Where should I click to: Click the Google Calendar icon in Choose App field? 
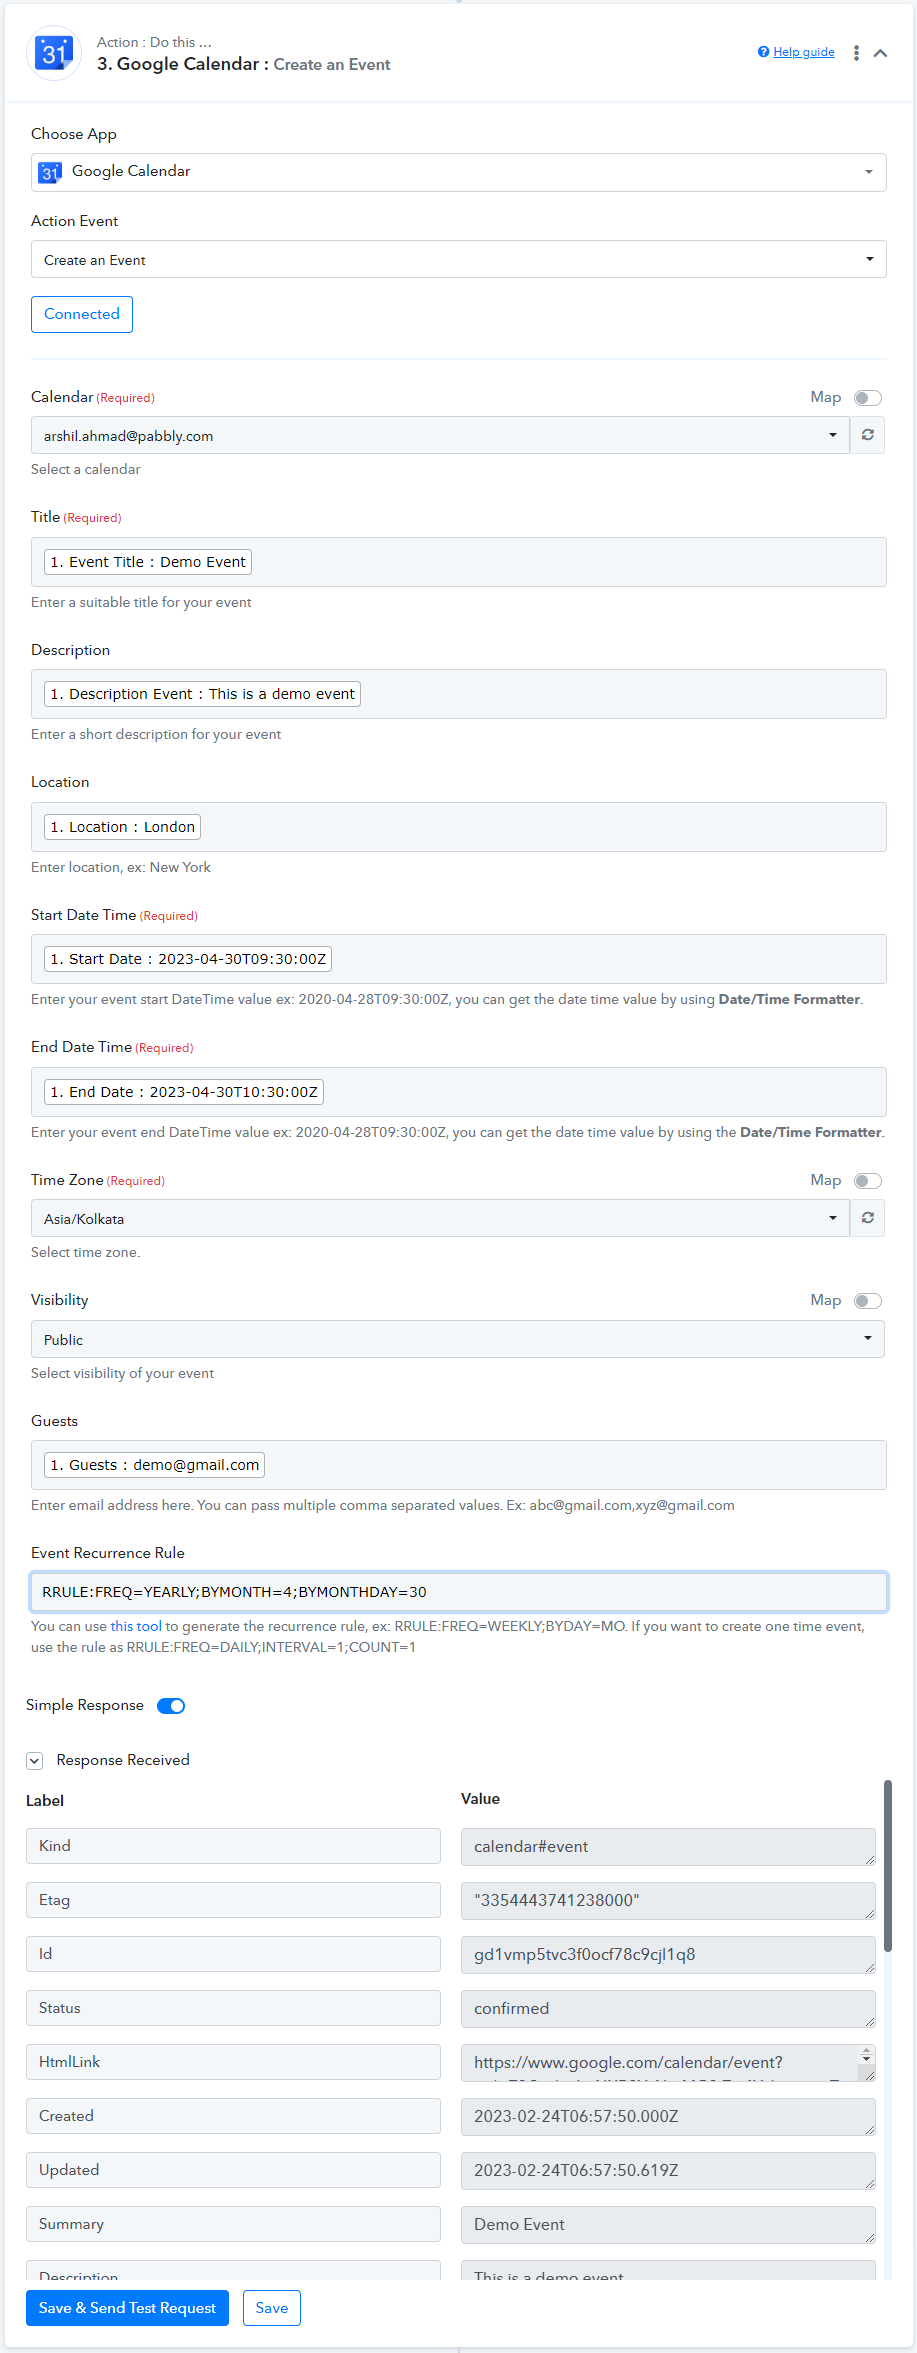pyautogui.click(x=50, y=172)
